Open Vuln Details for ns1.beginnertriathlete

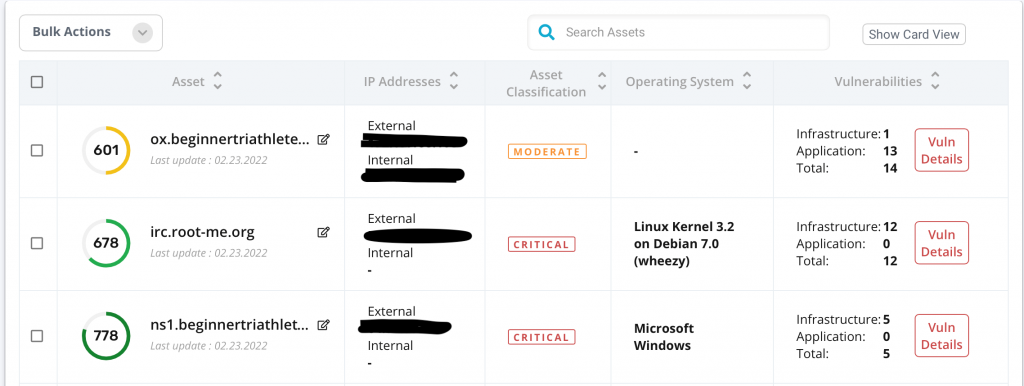point(941,336)
